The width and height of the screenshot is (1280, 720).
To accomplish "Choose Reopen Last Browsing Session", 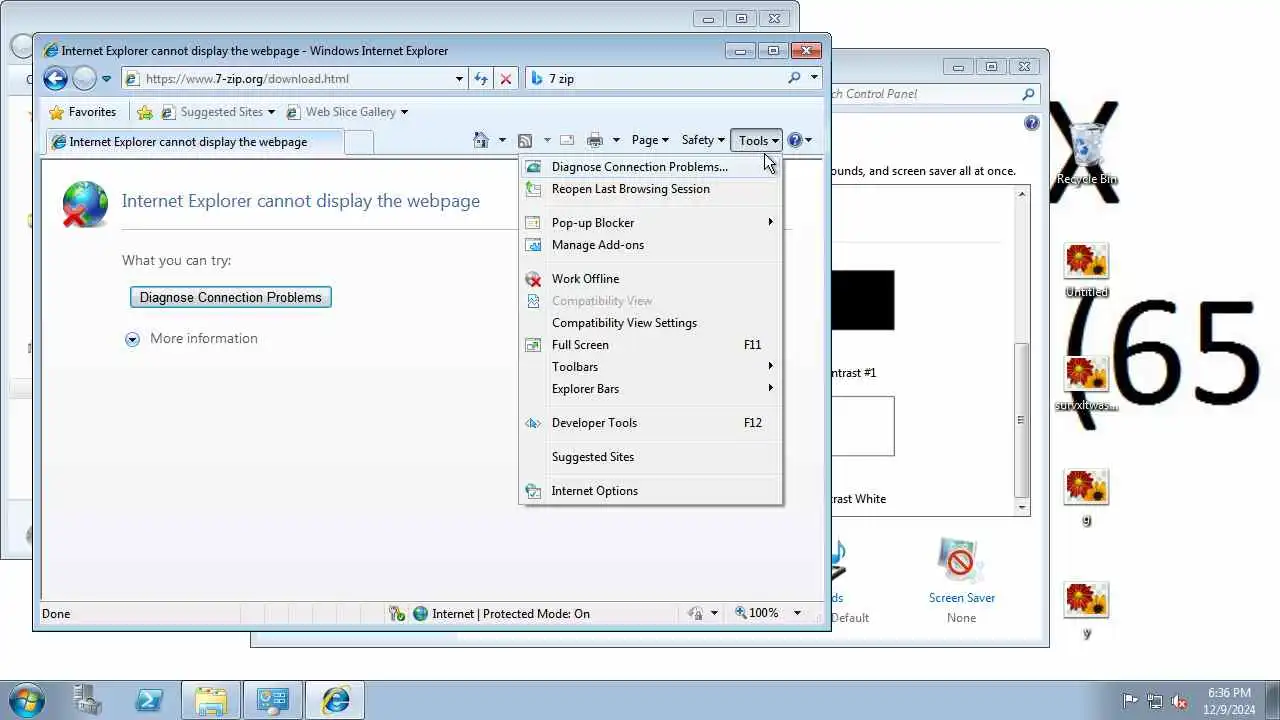I will tap(651, 189).
